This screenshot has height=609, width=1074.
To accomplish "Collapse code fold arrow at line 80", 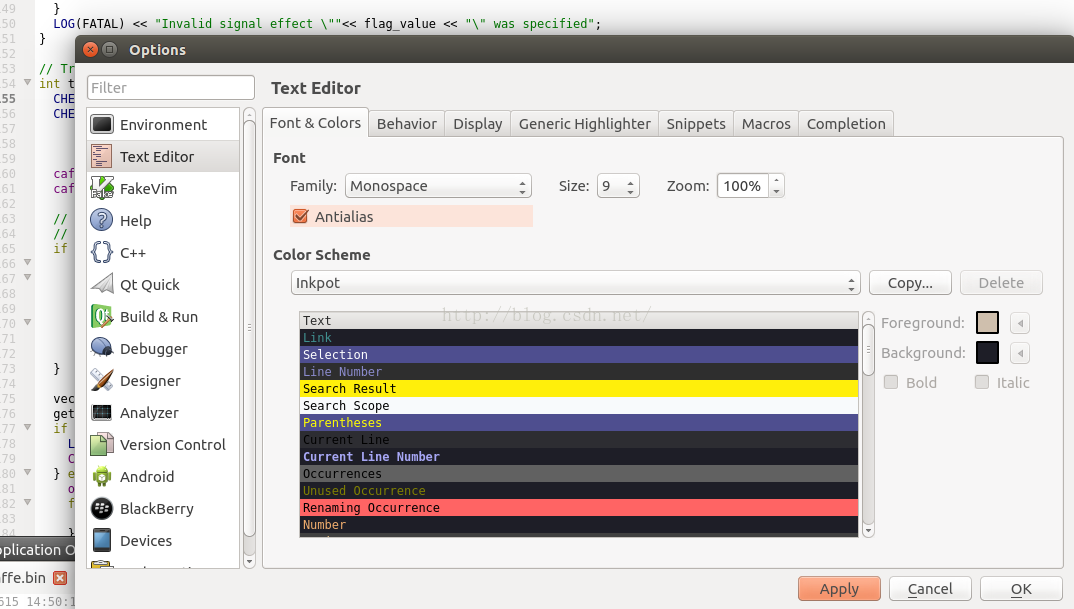I will (27, 472).
